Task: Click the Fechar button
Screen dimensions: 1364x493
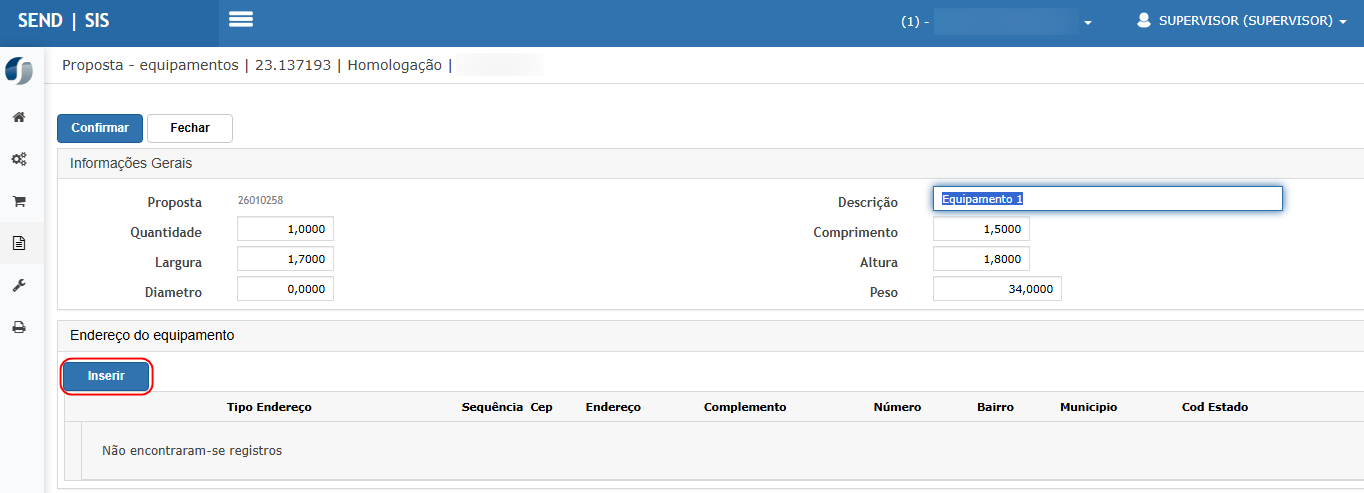Action: [x=190, y=128]
